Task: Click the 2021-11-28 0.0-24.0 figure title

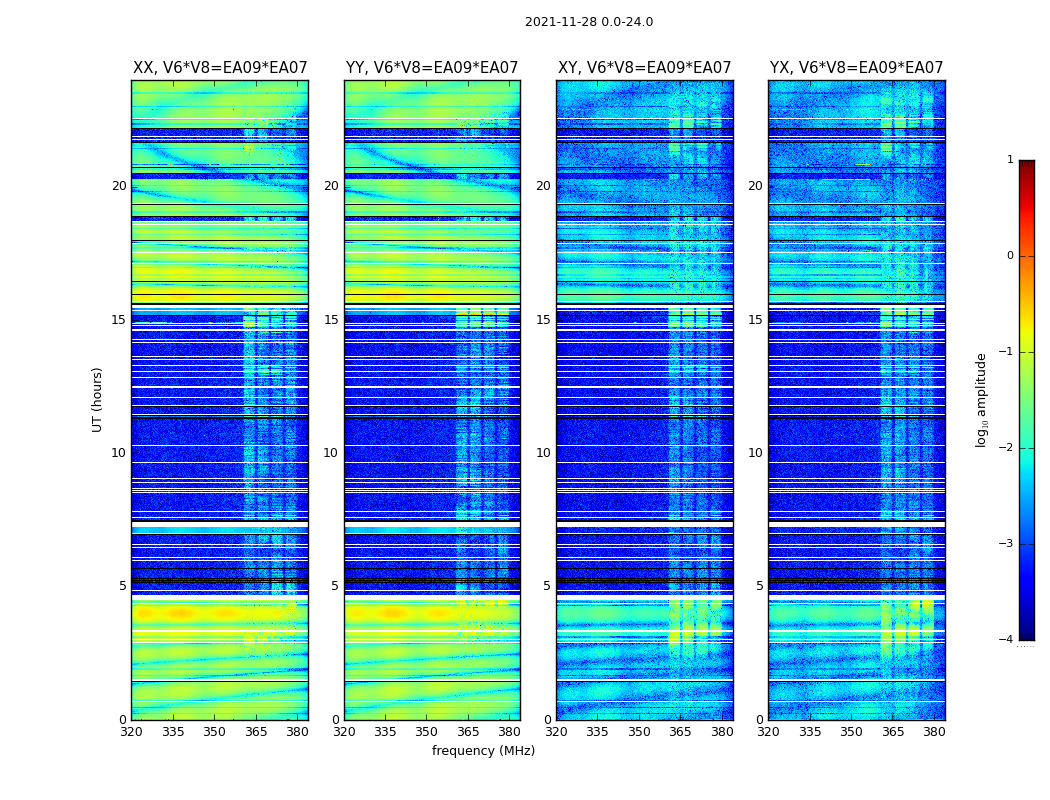Action: 589,22
